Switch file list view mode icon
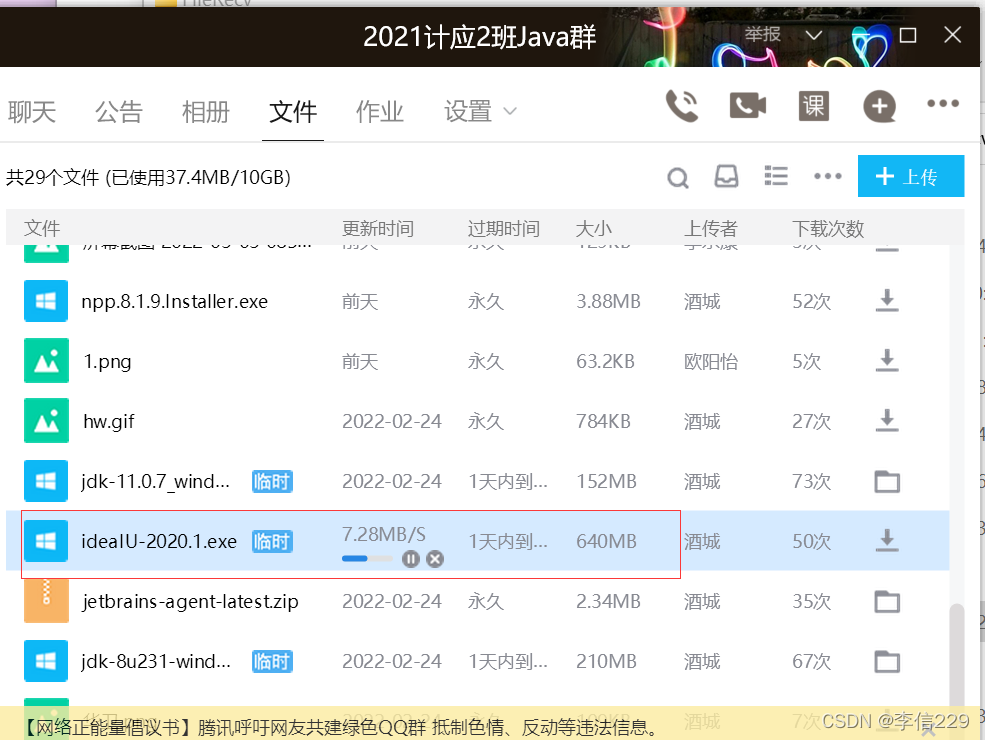The width and height of the screenshot is (985, 740). point(776,176)
